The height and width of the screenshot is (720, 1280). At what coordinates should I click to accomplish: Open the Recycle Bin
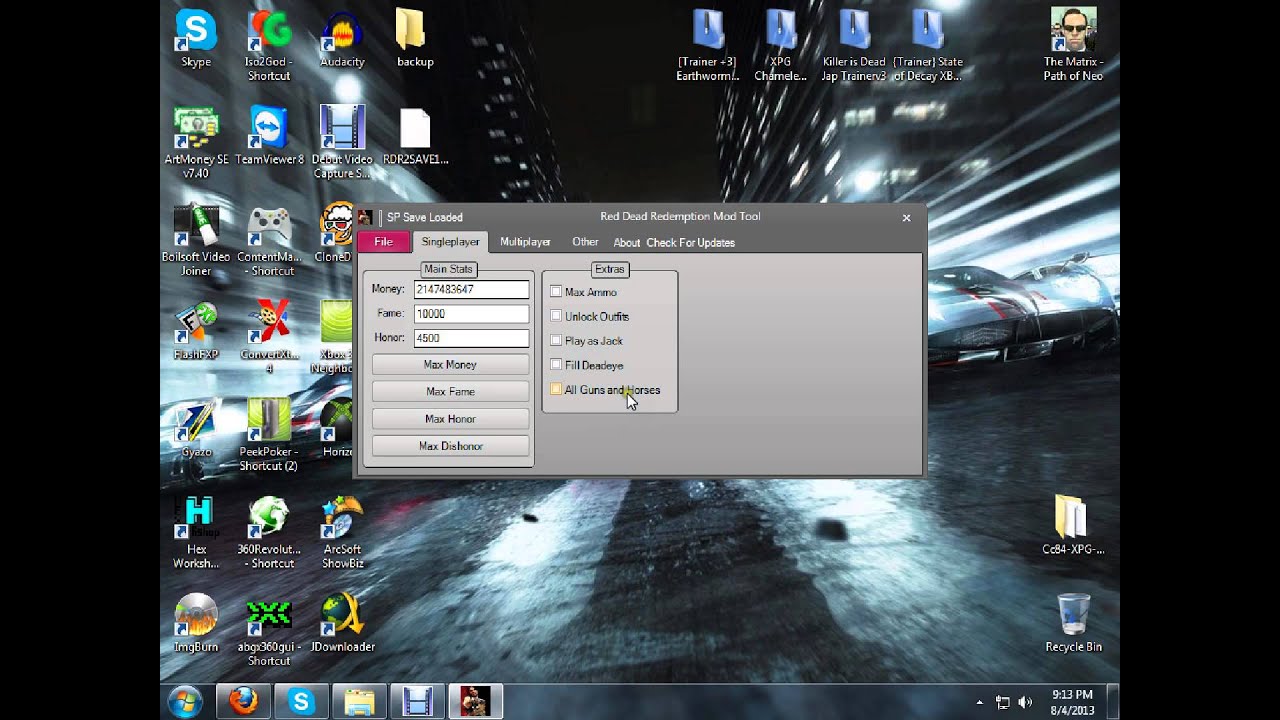1073,624
